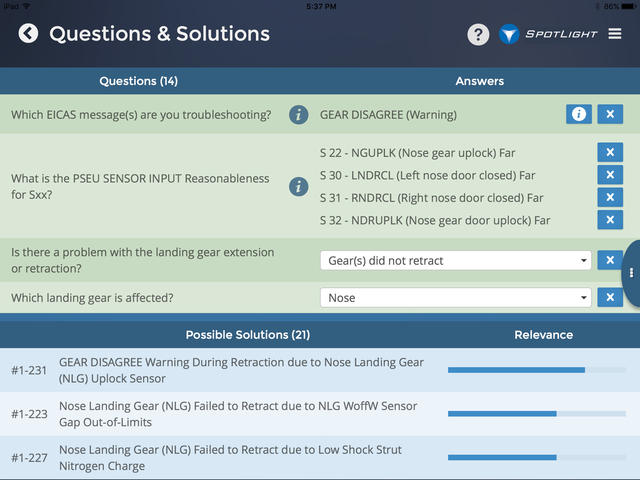The height and width of the screenshot is (480, 640).
Task: Select the Questions (14) header
Action: click(x=138, y=81)
